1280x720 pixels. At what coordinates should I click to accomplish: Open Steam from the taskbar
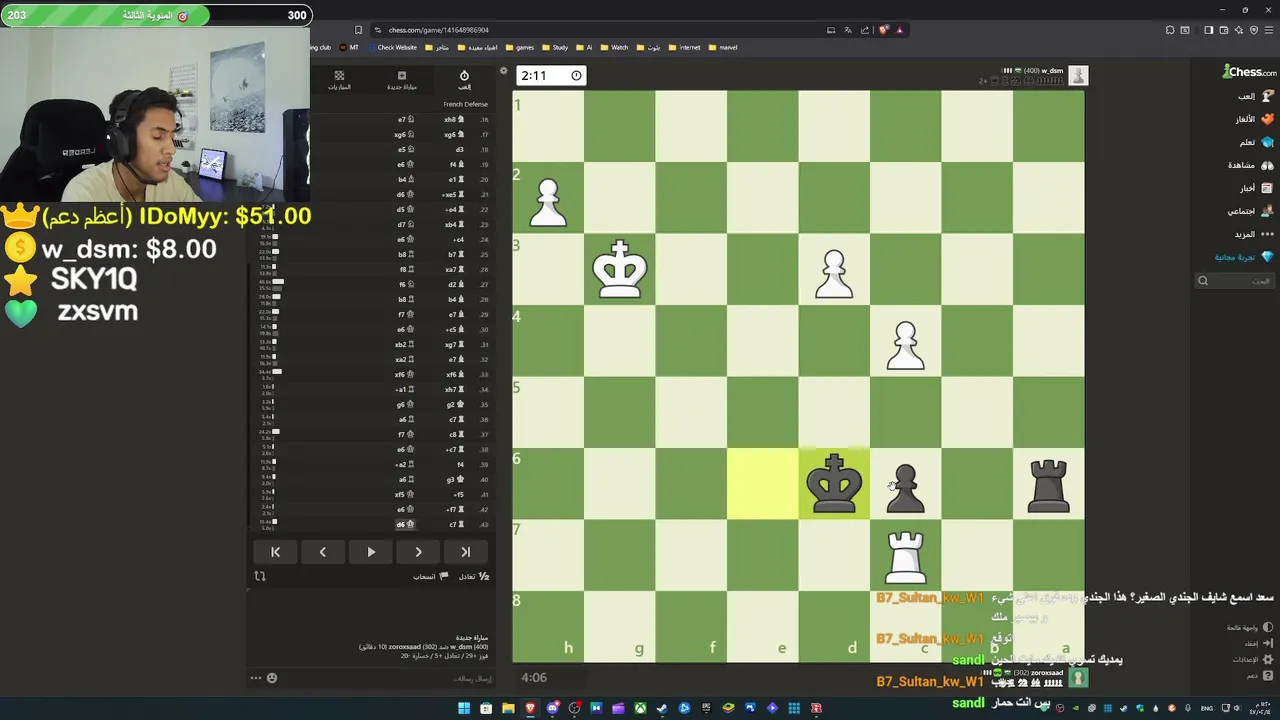tap(662, 708)
